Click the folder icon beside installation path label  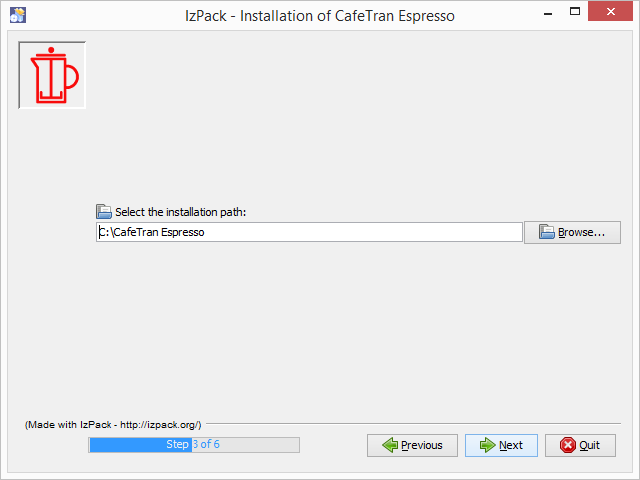tap(104, 212)
